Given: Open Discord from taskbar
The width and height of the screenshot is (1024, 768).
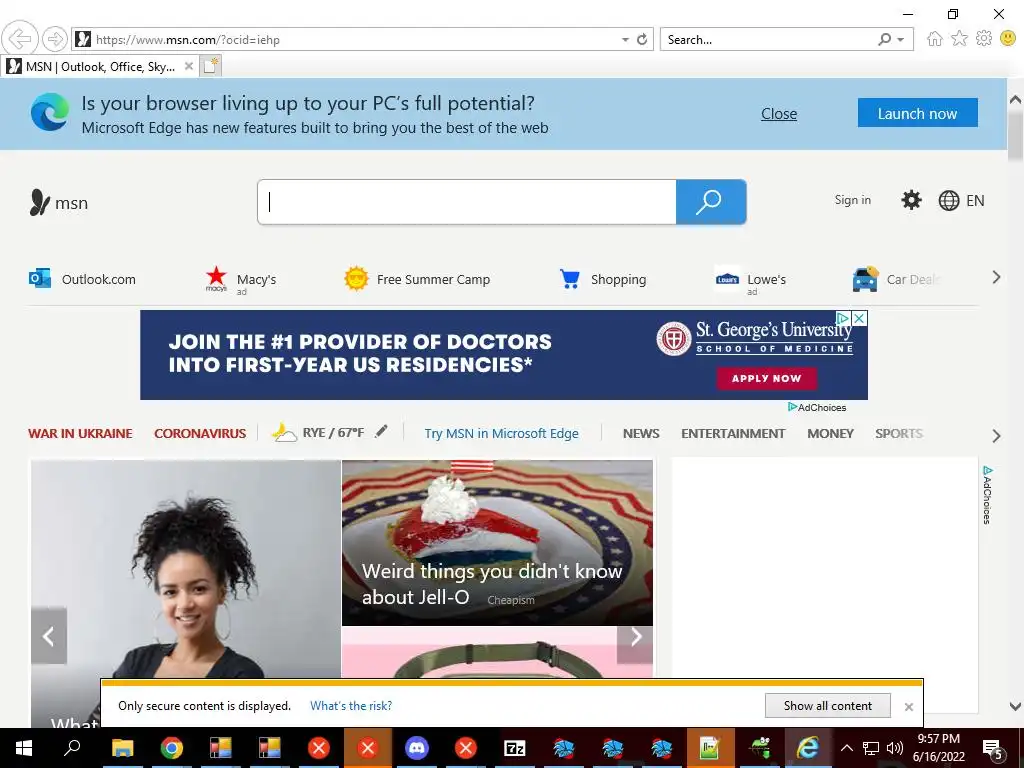Looking at the screenshot, I should (417, 748).
